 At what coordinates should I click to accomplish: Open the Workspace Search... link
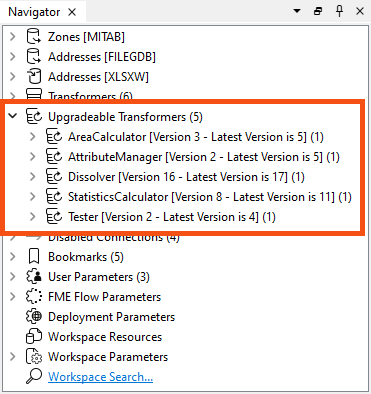(100, 377)
